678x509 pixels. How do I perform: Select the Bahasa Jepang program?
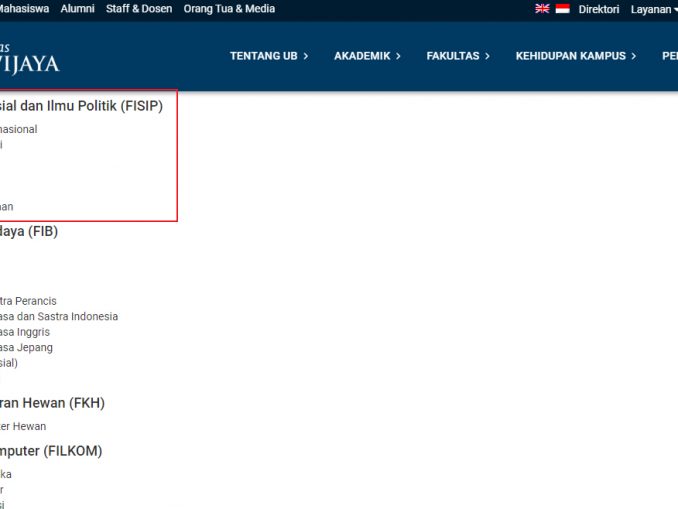pos(26,348)
